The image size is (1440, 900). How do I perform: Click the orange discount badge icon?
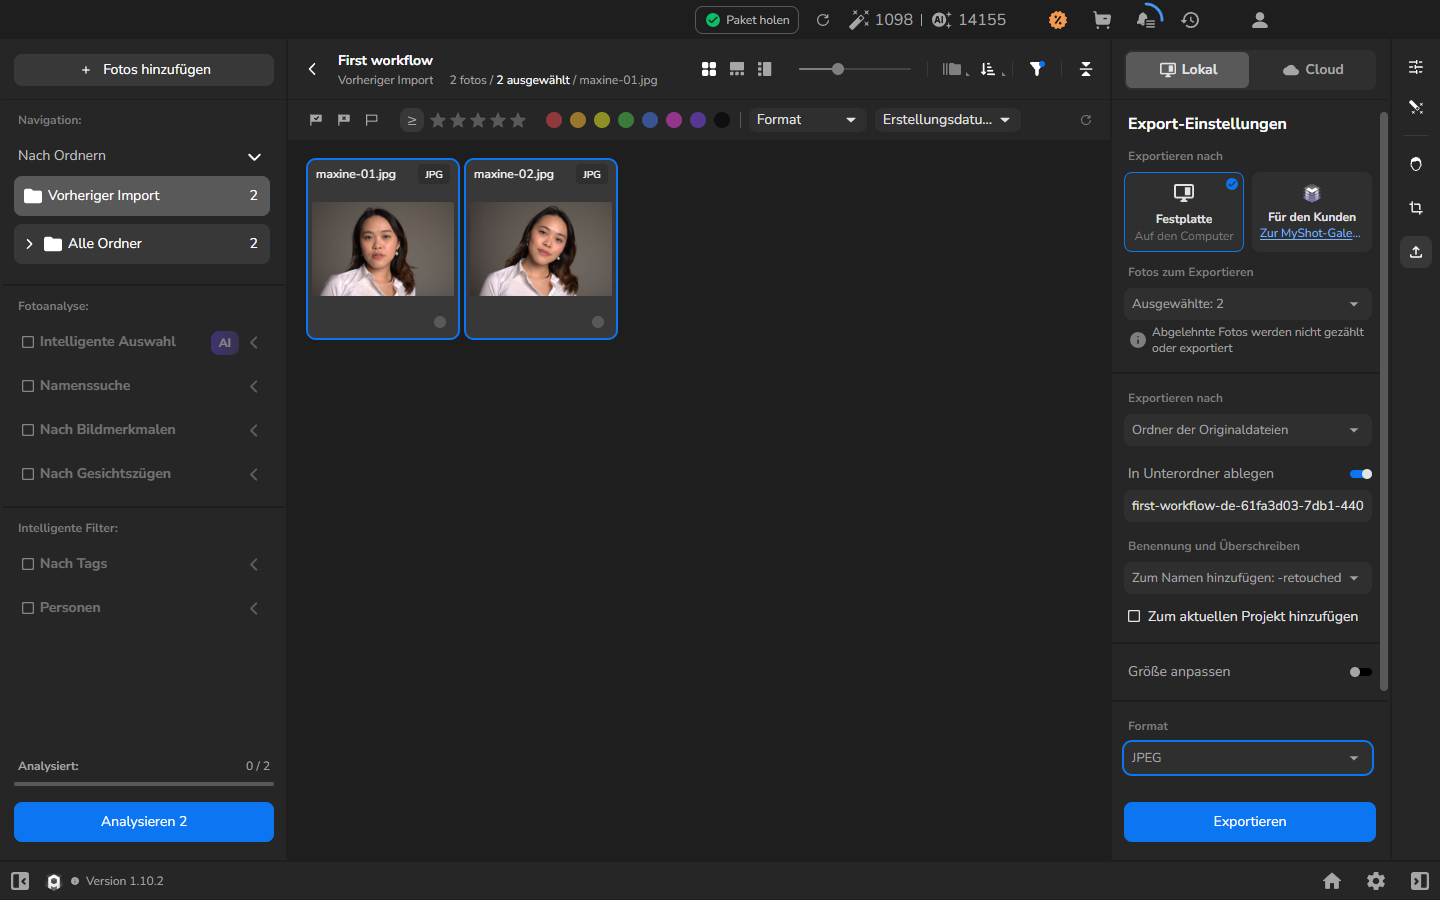pos(1058,20)
